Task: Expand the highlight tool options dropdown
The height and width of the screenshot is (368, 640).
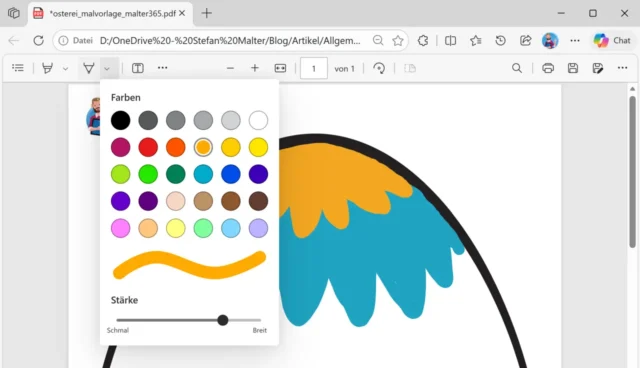Action: pos(65,69)
